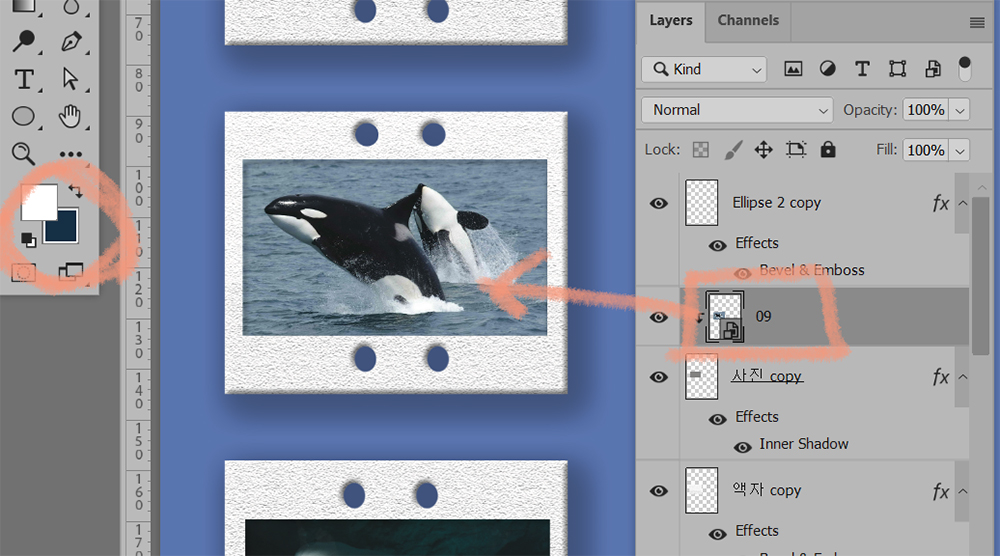Switch to the Layers tab
This screenshot has height=556, width=1000.
click(x=671, y=20)
